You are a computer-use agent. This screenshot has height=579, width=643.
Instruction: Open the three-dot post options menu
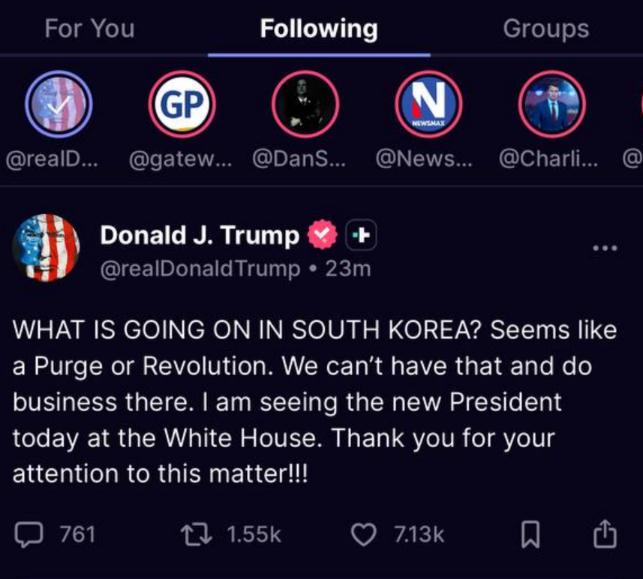[x=605, y=248]
